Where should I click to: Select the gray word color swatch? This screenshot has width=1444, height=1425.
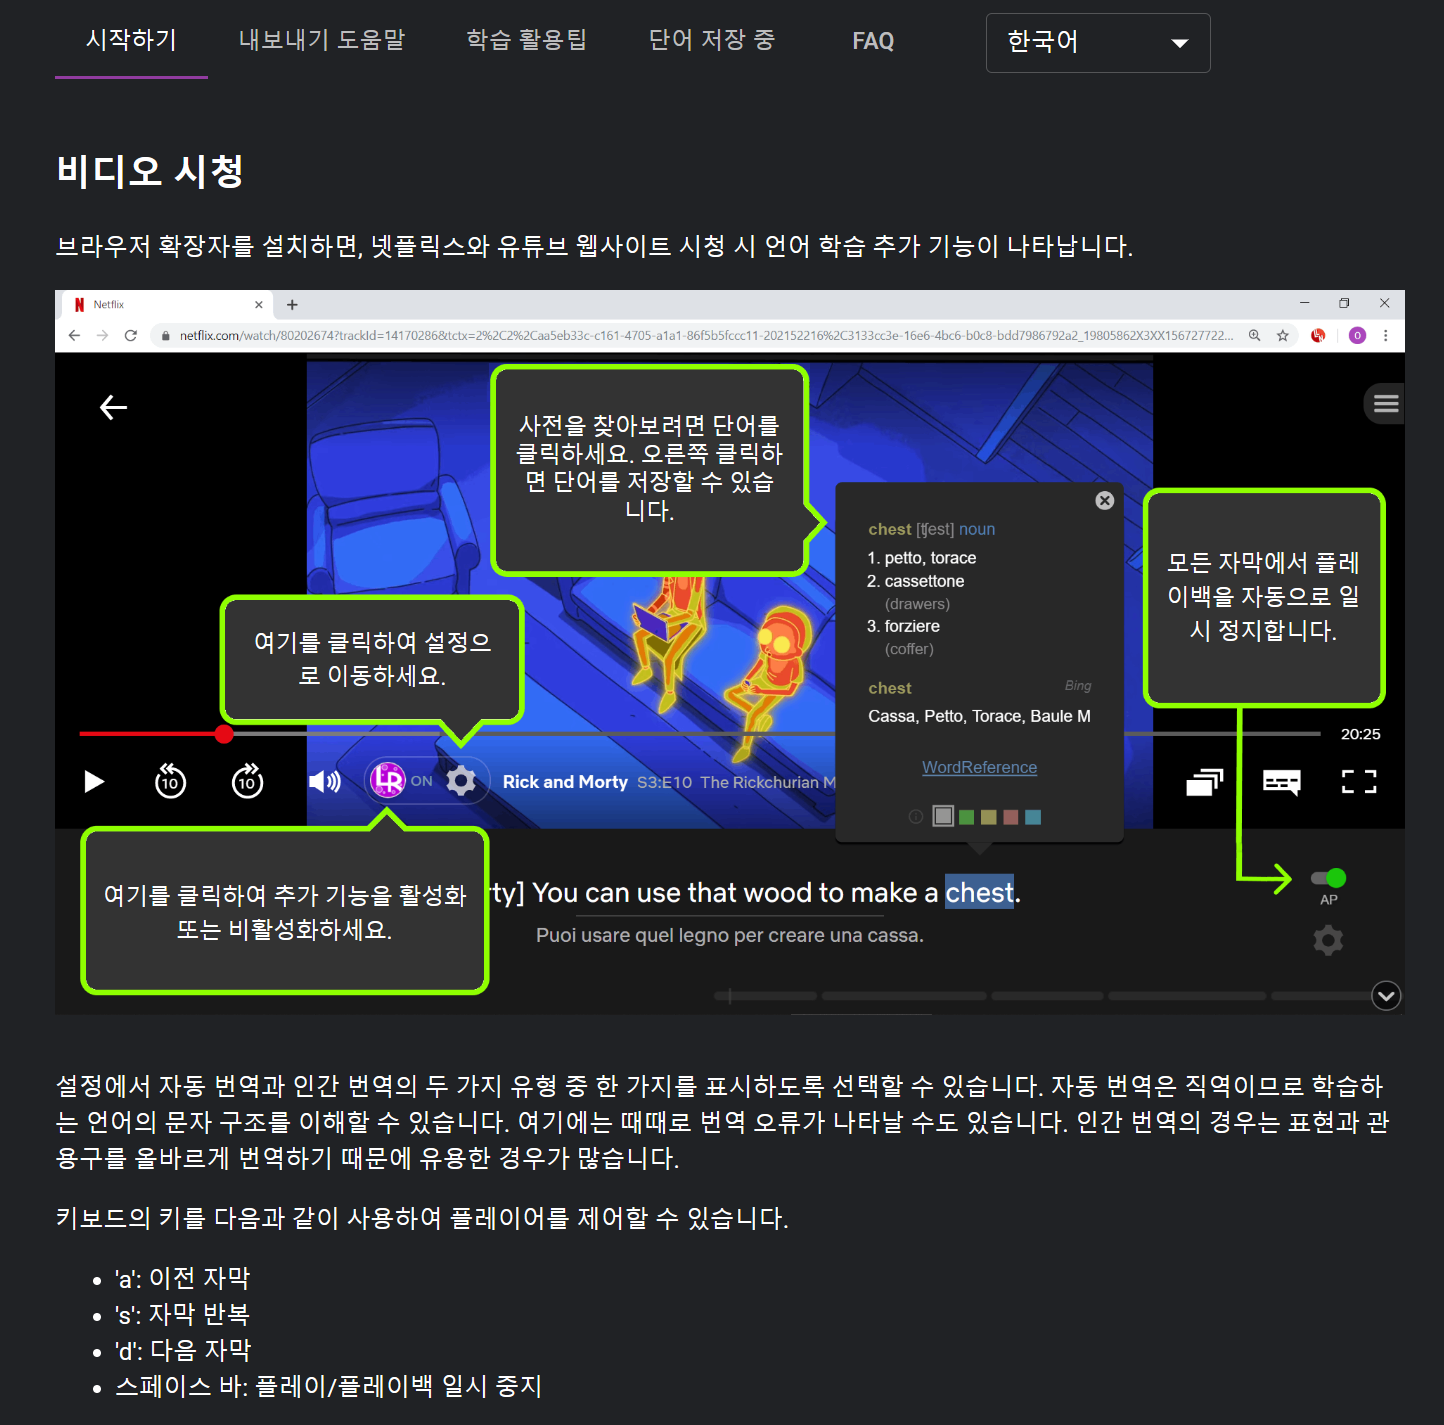(943, 816)
